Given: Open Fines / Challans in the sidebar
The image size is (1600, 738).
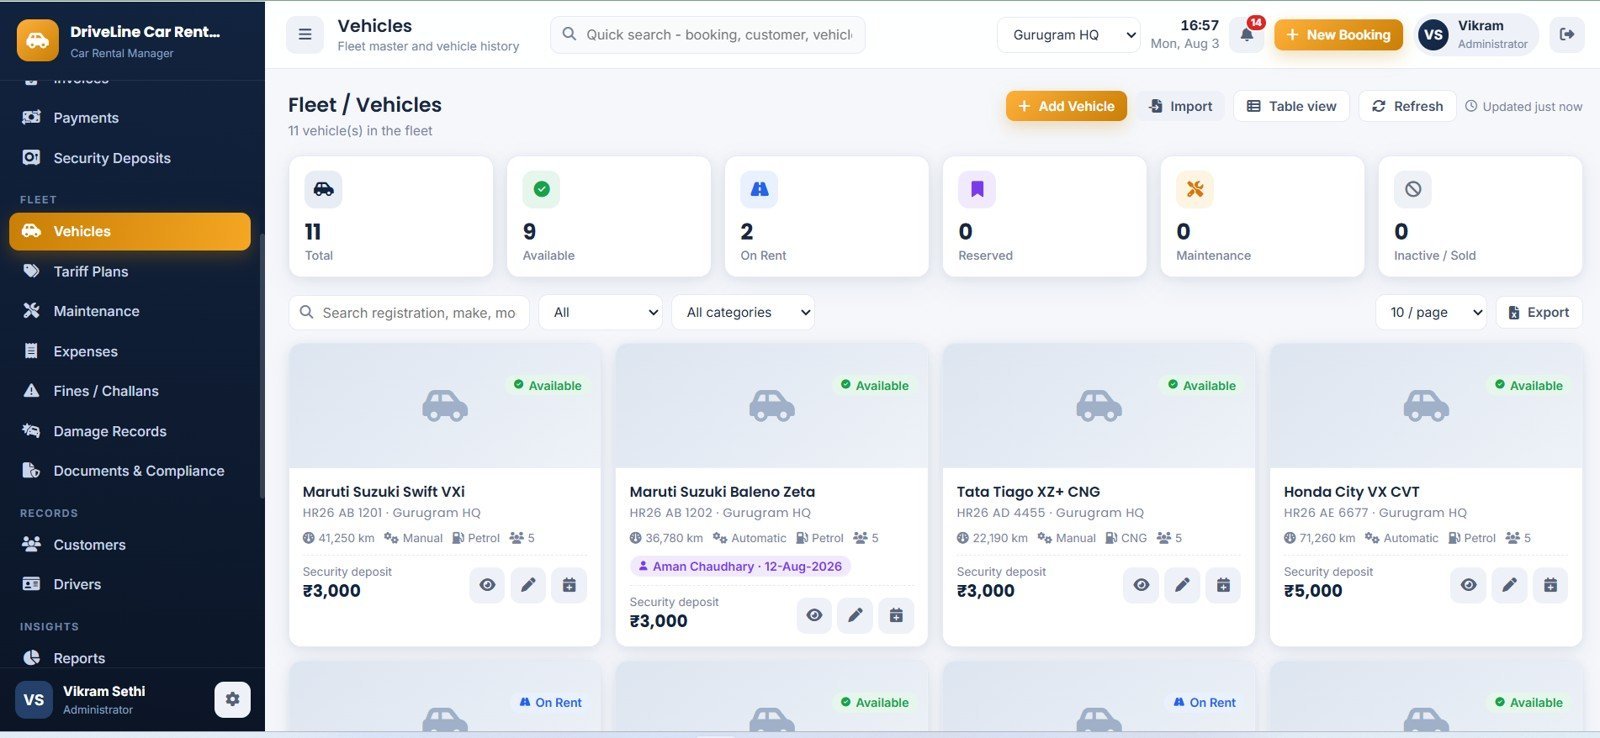Looking at the screenshot, I should [130, 391].
